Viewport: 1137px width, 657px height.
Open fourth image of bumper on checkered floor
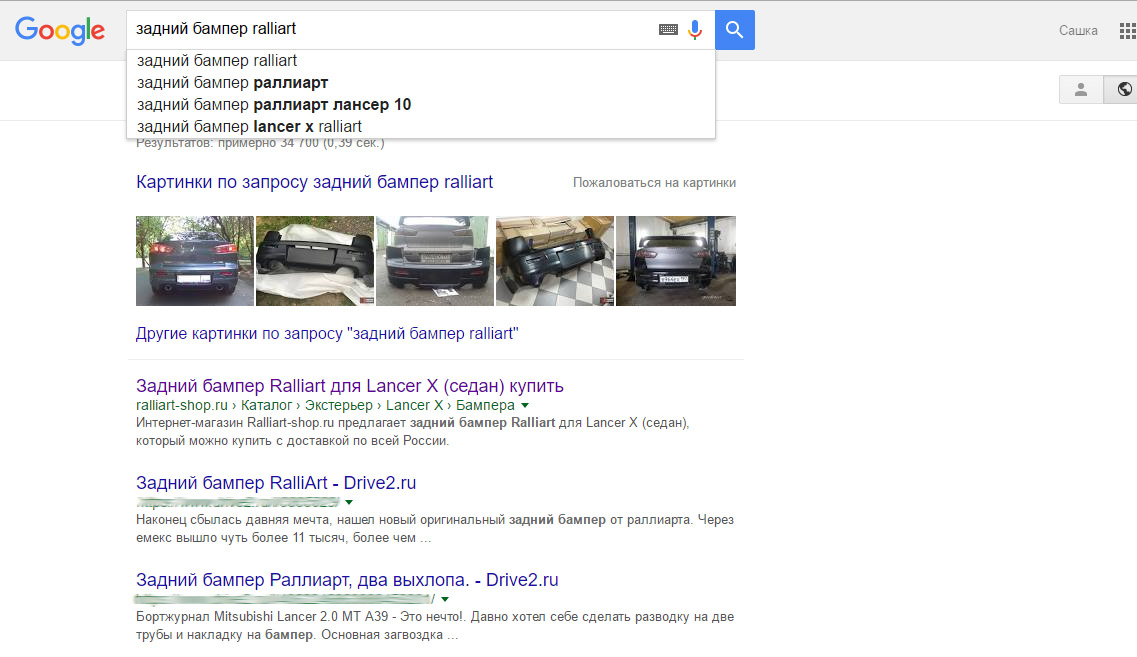[x=555, y=261]
